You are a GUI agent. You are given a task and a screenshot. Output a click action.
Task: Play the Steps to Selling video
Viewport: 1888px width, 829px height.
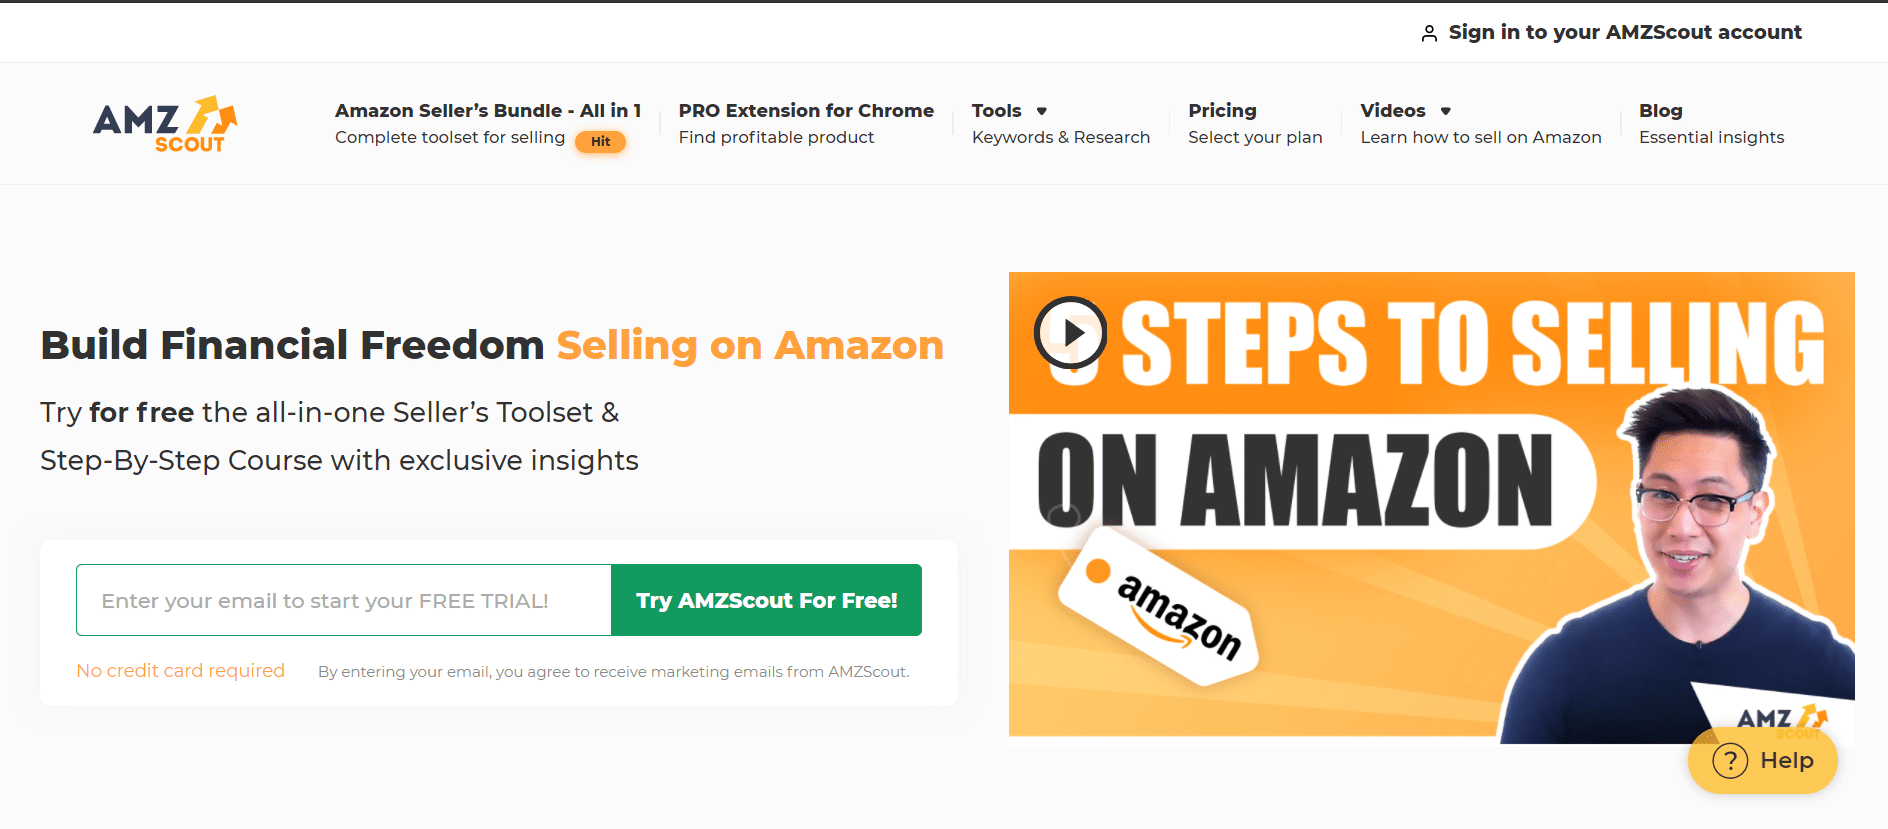coord(1070,332)
